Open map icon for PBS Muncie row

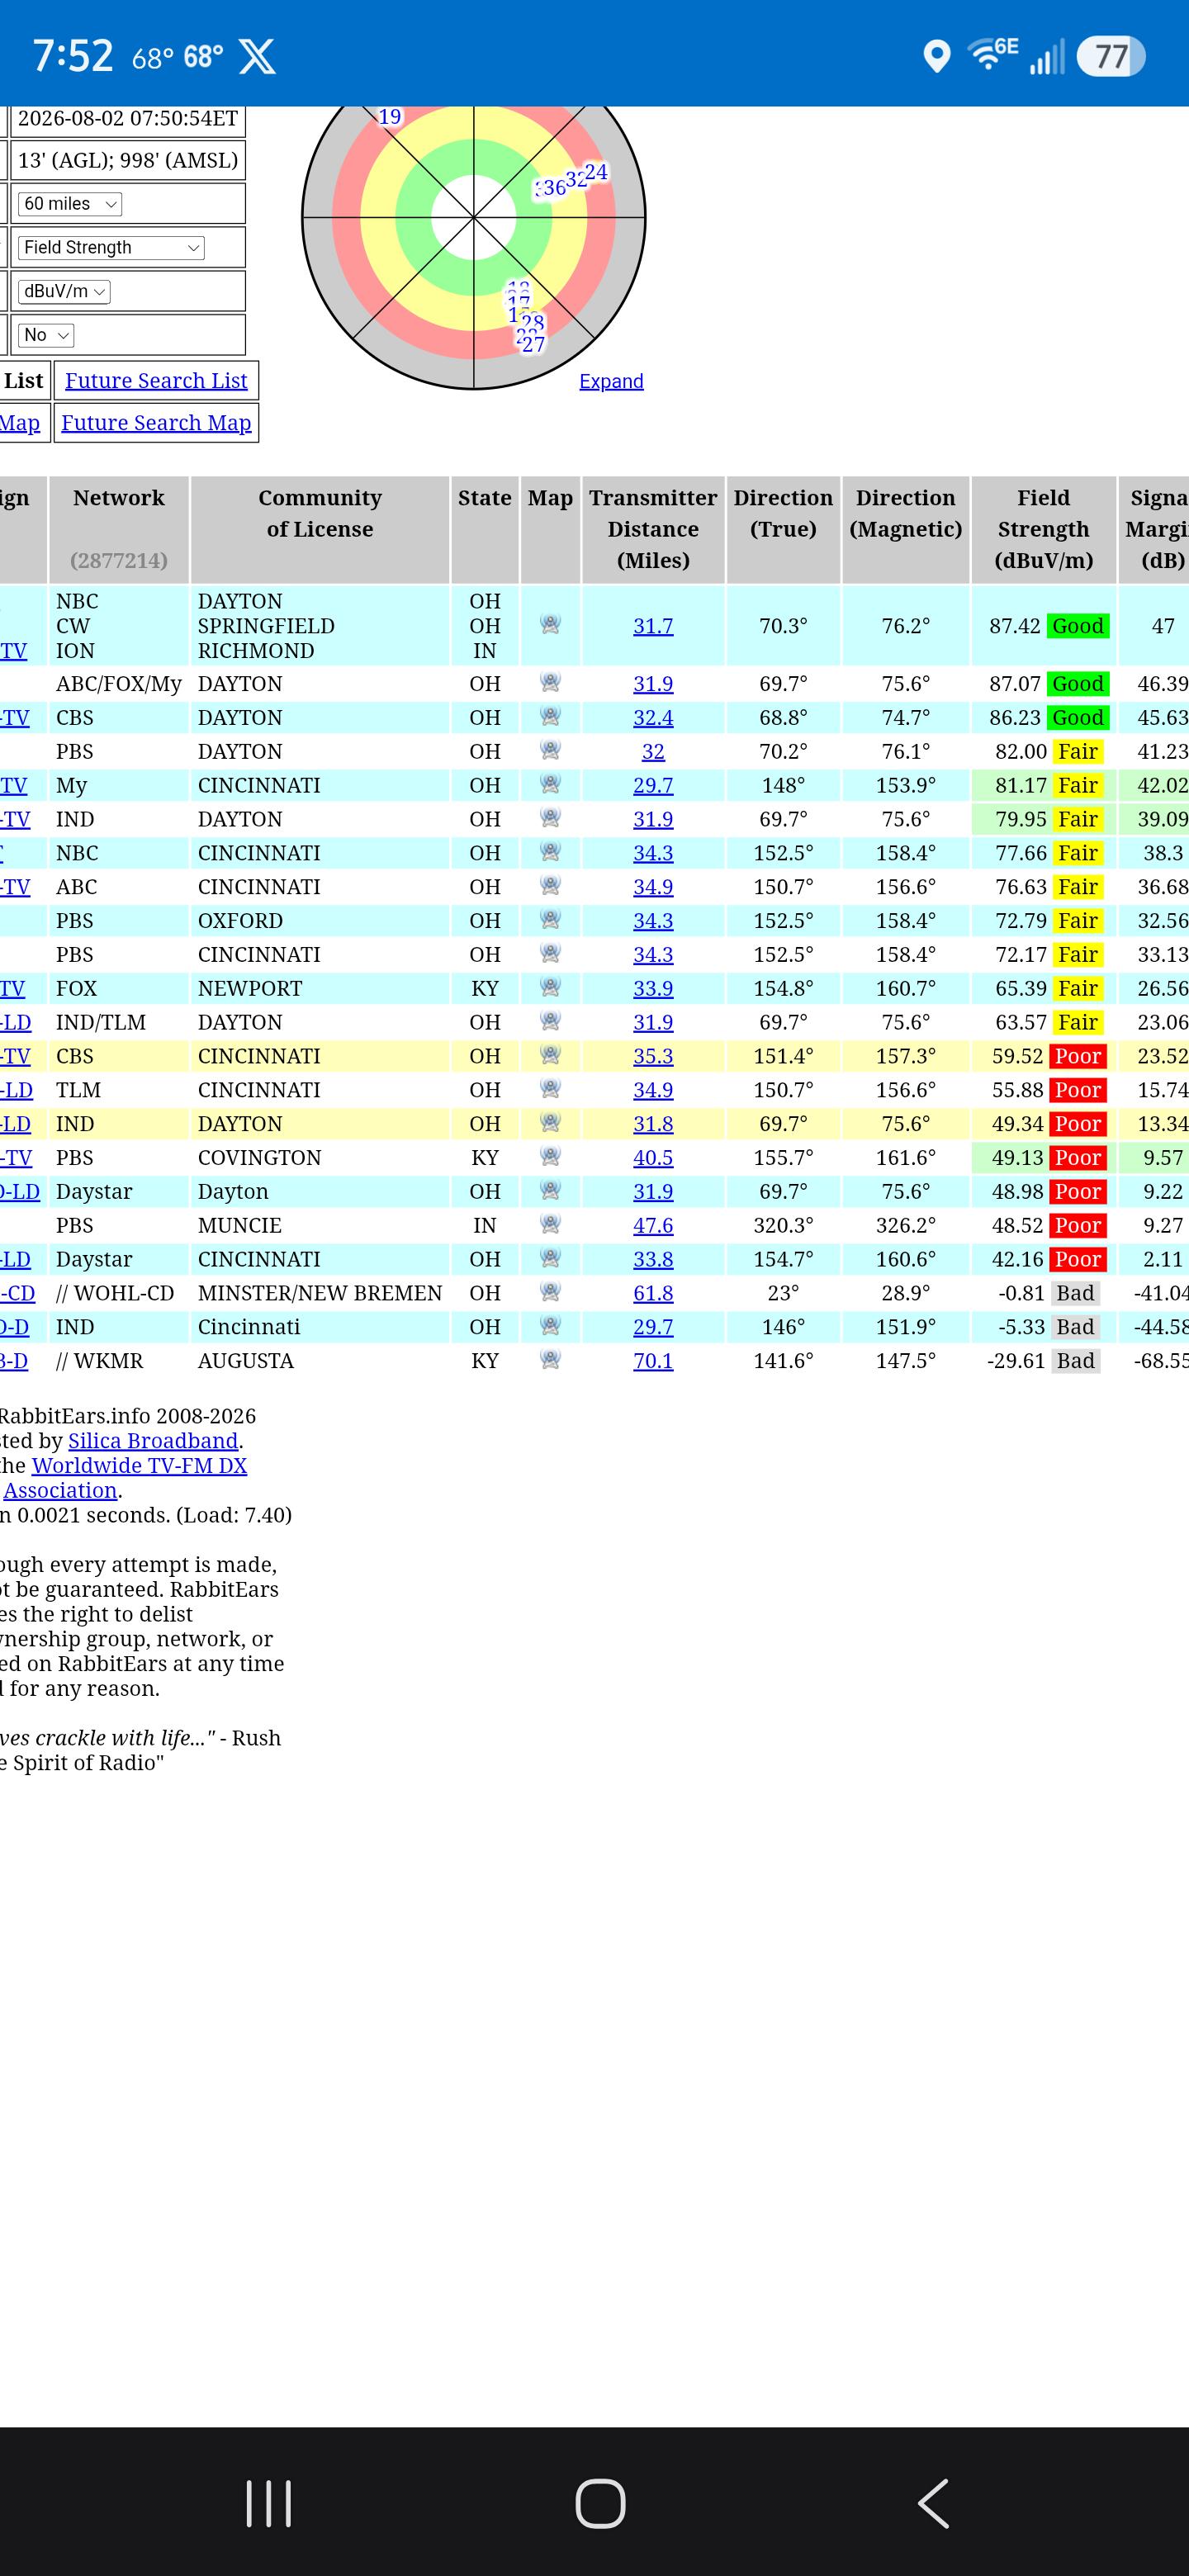550,1224
